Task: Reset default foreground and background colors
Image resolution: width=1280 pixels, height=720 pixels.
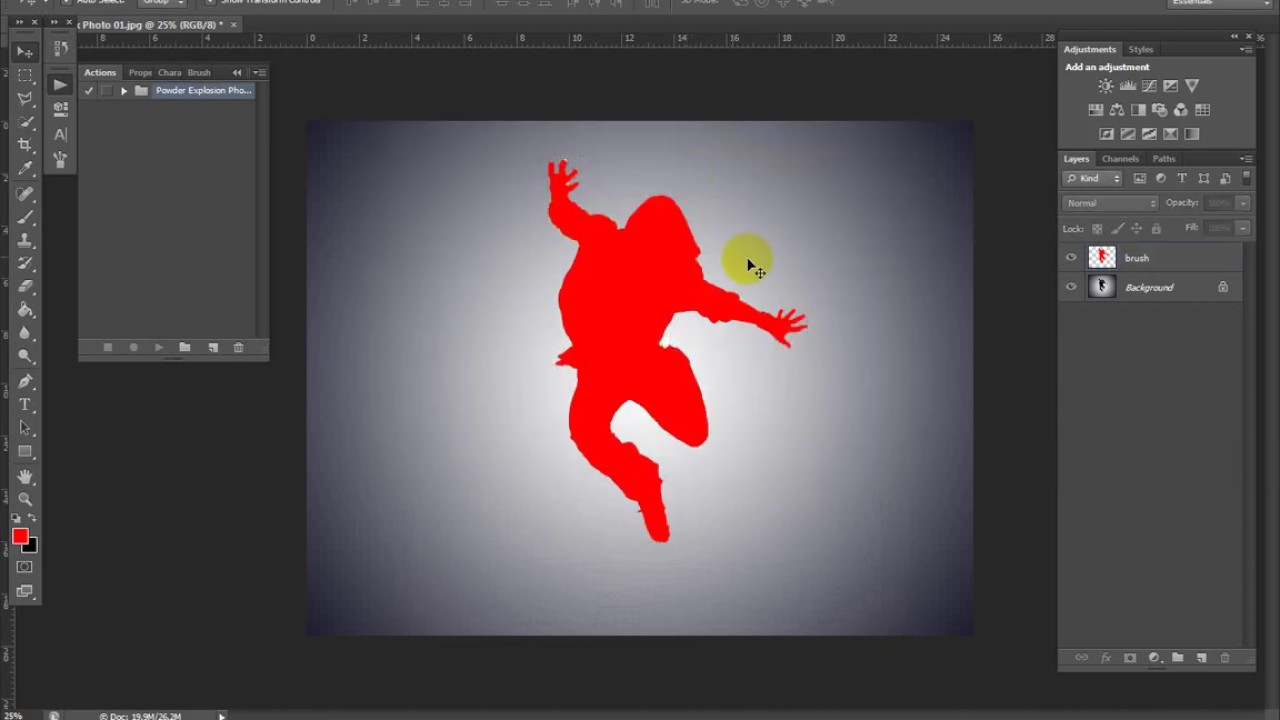Action: [16, 518]
